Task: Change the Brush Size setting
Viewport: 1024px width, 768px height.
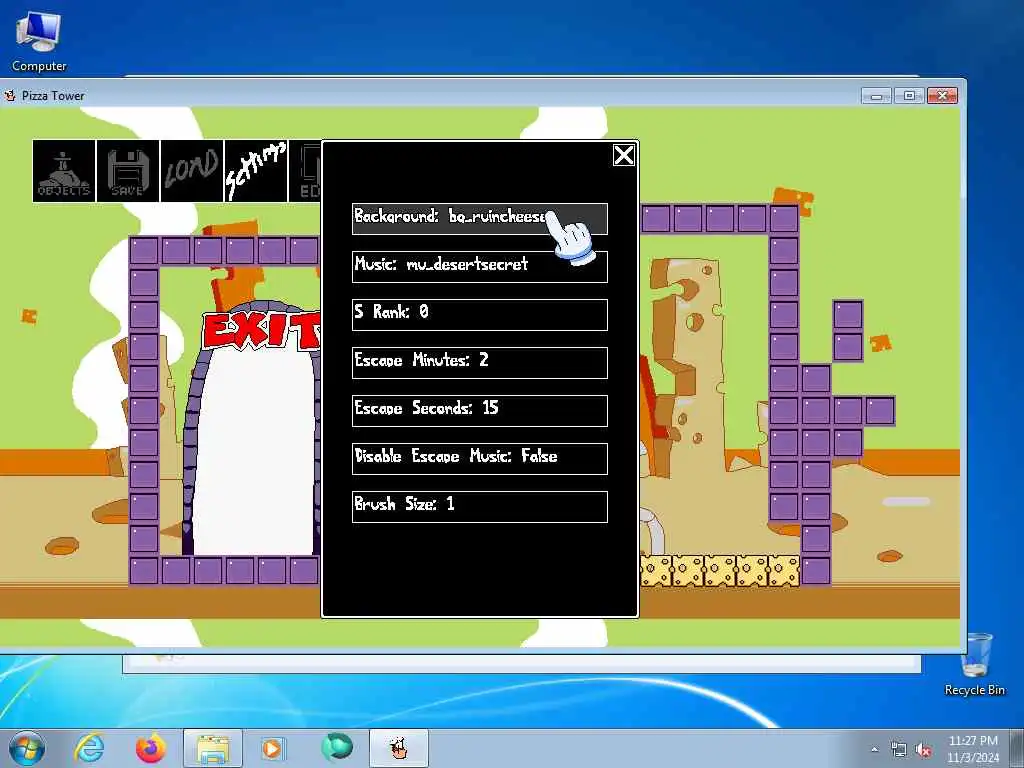Action: (480, 507)
